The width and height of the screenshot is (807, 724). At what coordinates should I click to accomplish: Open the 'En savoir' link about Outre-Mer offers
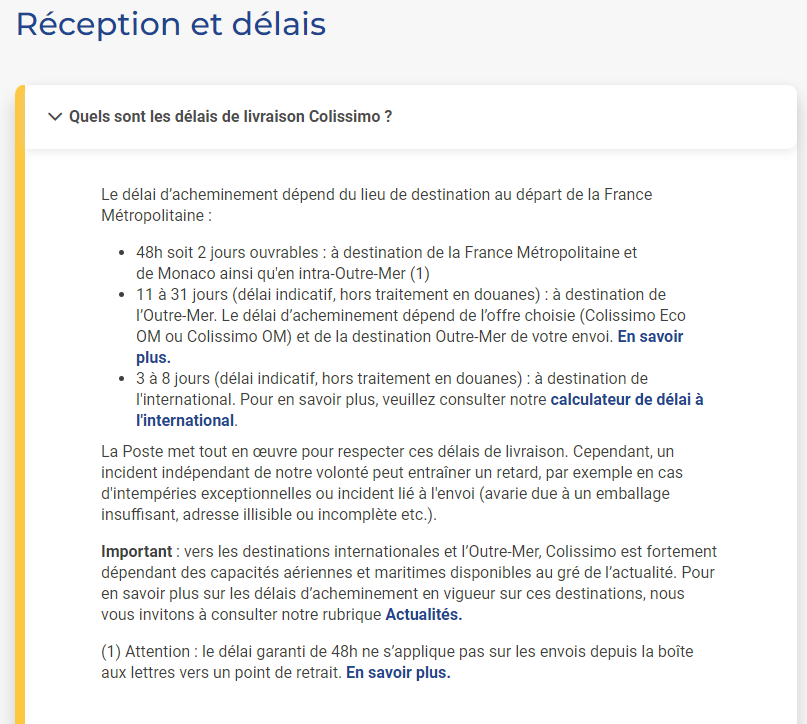[651, 337]
